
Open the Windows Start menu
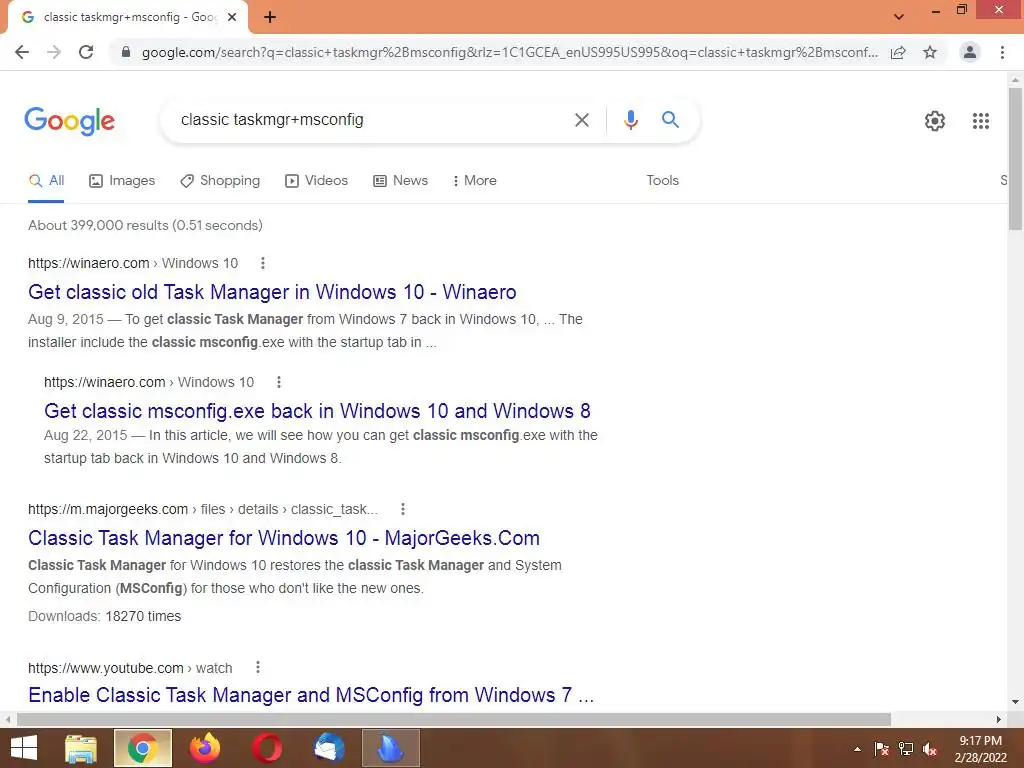coord(24,748)
